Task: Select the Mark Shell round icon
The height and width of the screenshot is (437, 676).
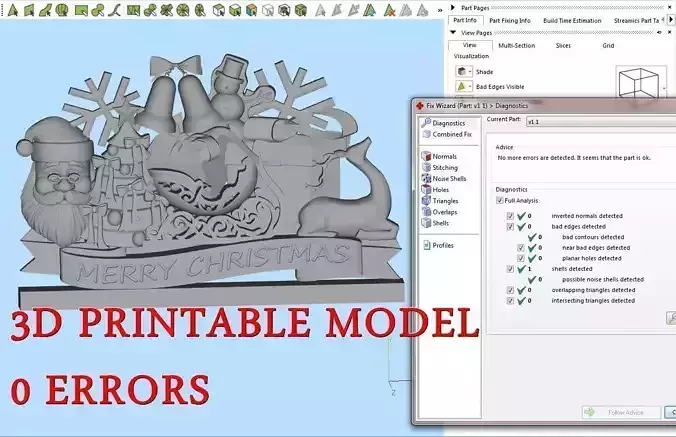Action: (62, 10)
